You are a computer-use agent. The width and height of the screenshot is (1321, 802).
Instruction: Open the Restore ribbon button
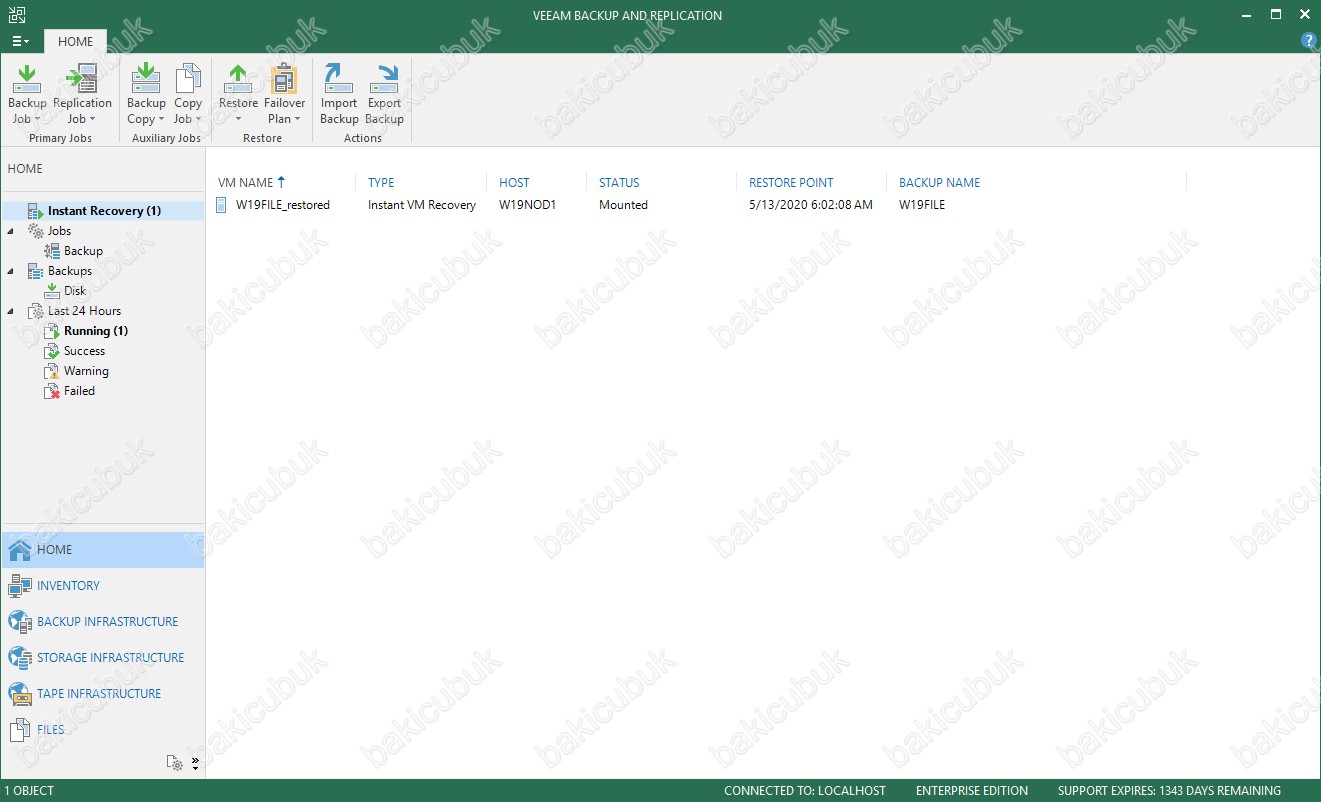(238, 94)
